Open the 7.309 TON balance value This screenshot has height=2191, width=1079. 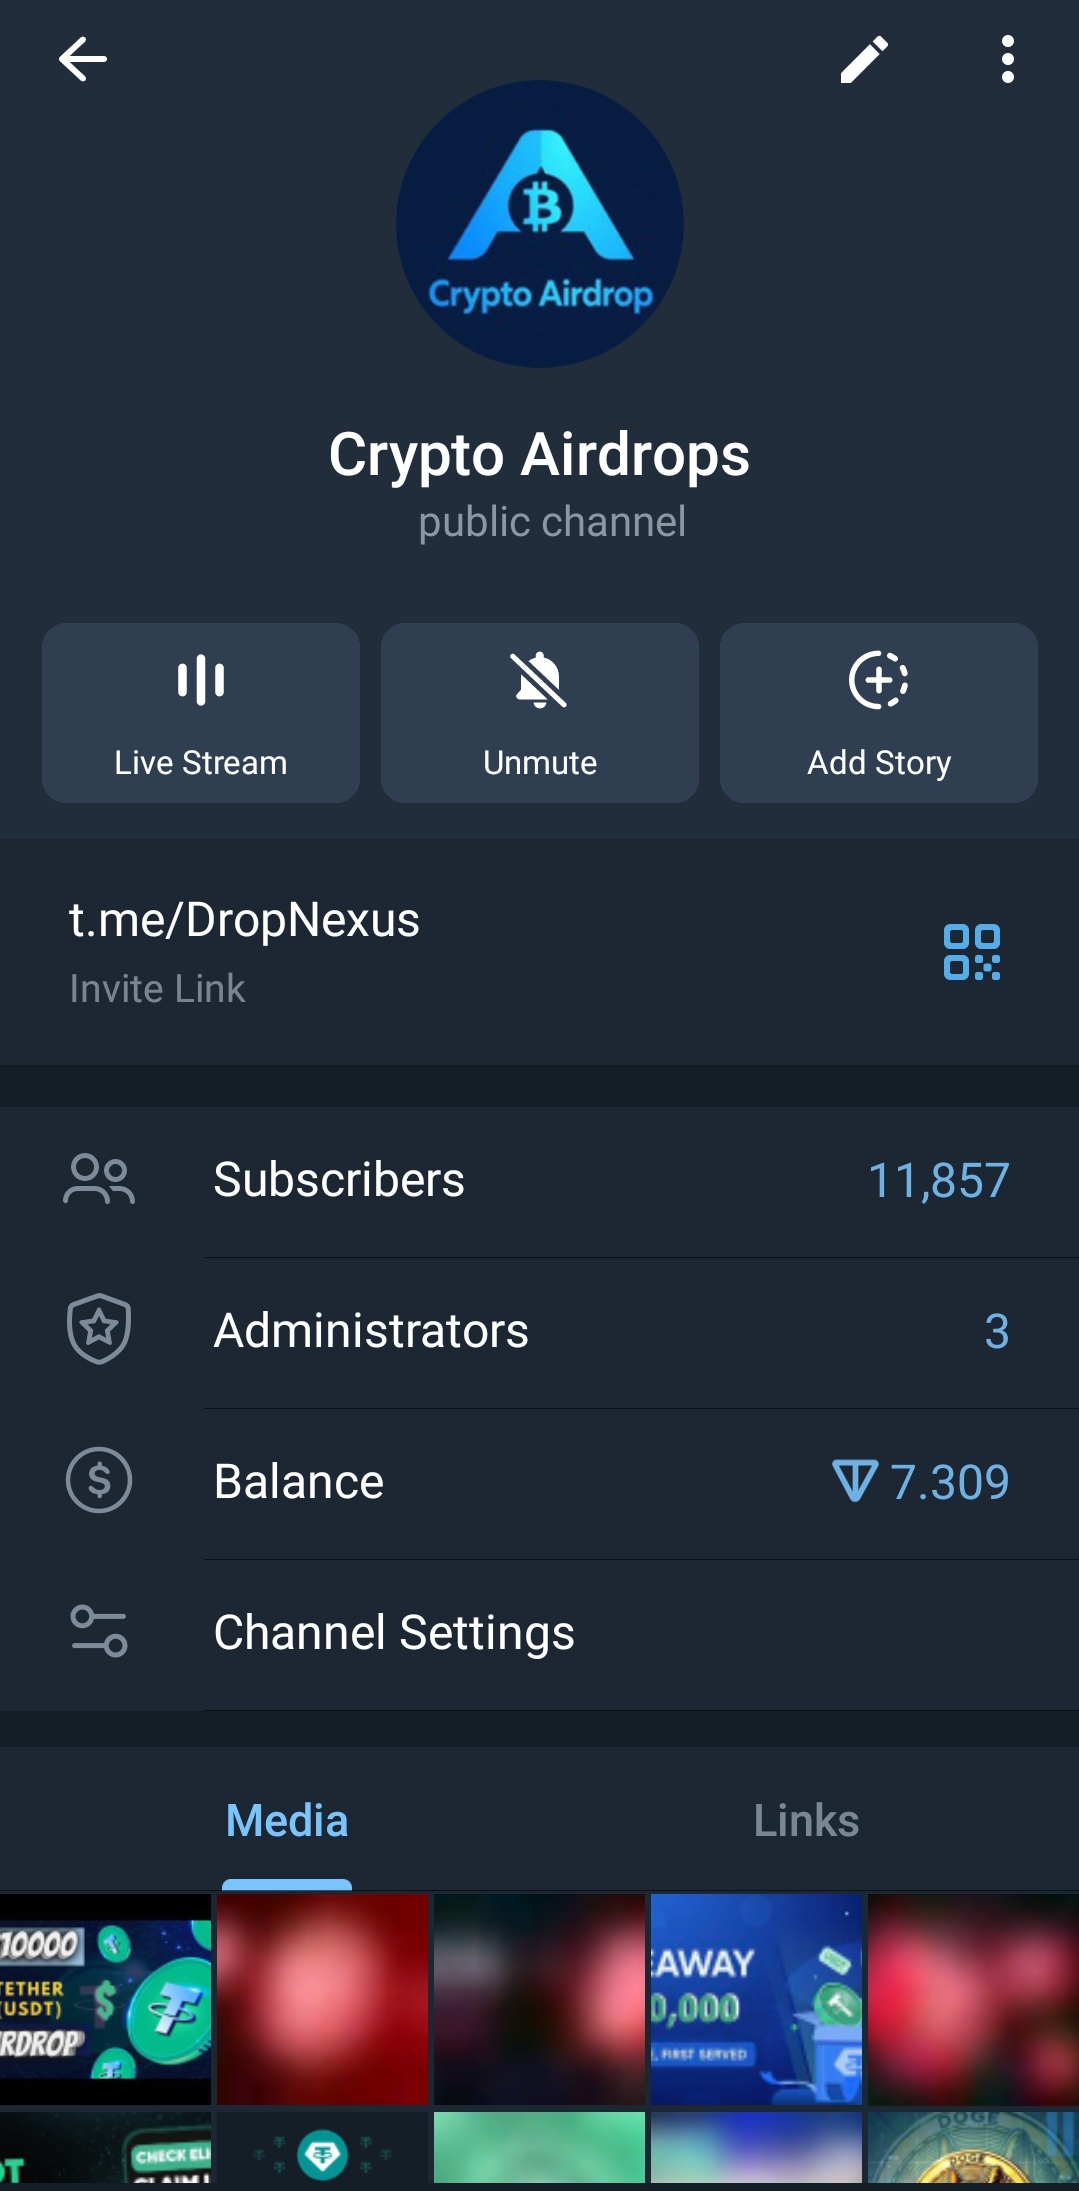(x=922, y=1481)
